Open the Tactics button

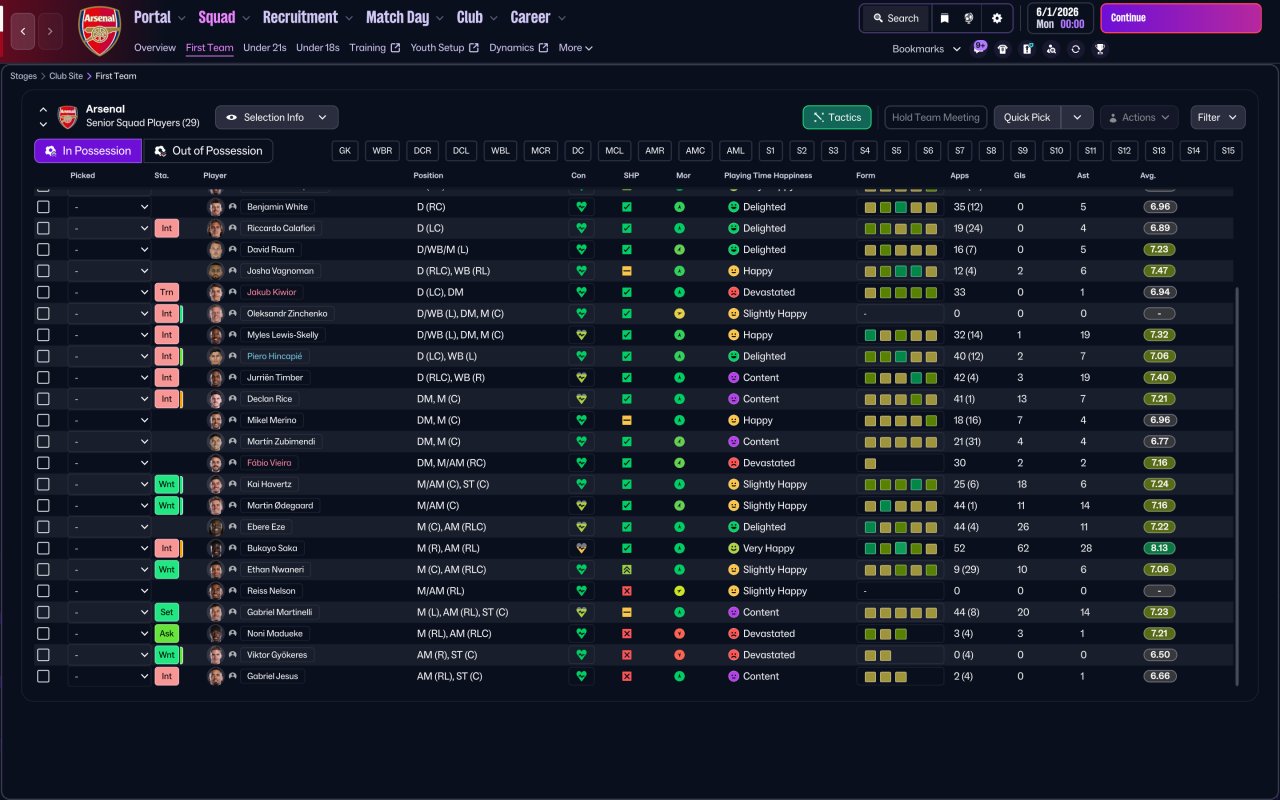coord(837,117)
